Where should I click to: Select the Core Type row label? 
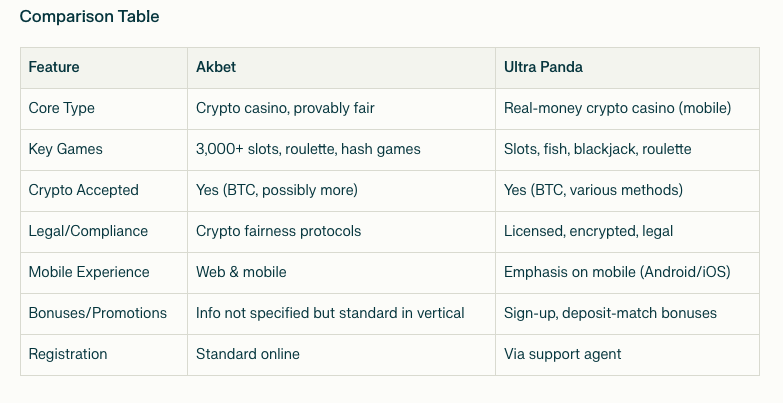pyautogui.click(x=61, y=108)
